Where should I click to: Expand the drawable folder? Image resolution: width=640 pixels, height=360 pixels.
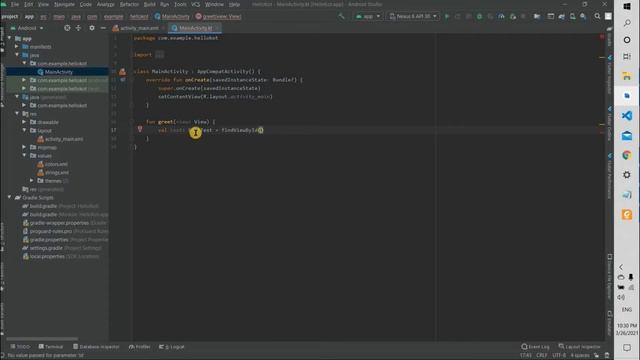tap(24, 122)
